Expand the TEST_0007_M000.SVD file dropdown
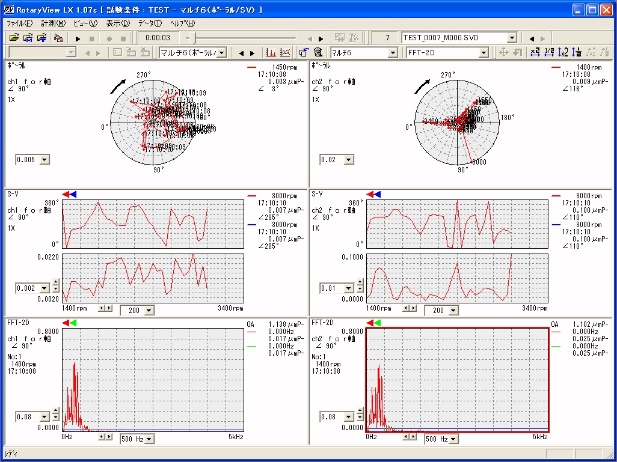Screen dimensions: 617x462 511,38
